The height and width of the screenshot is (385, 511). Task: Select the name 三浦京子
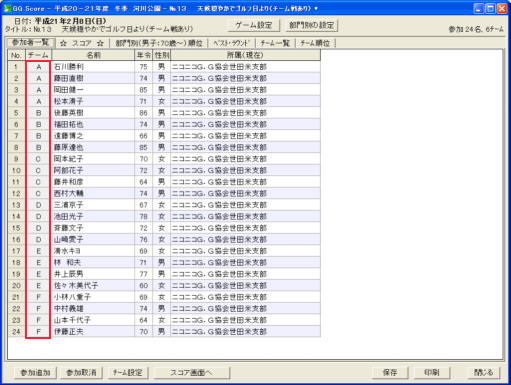[69, 205]
